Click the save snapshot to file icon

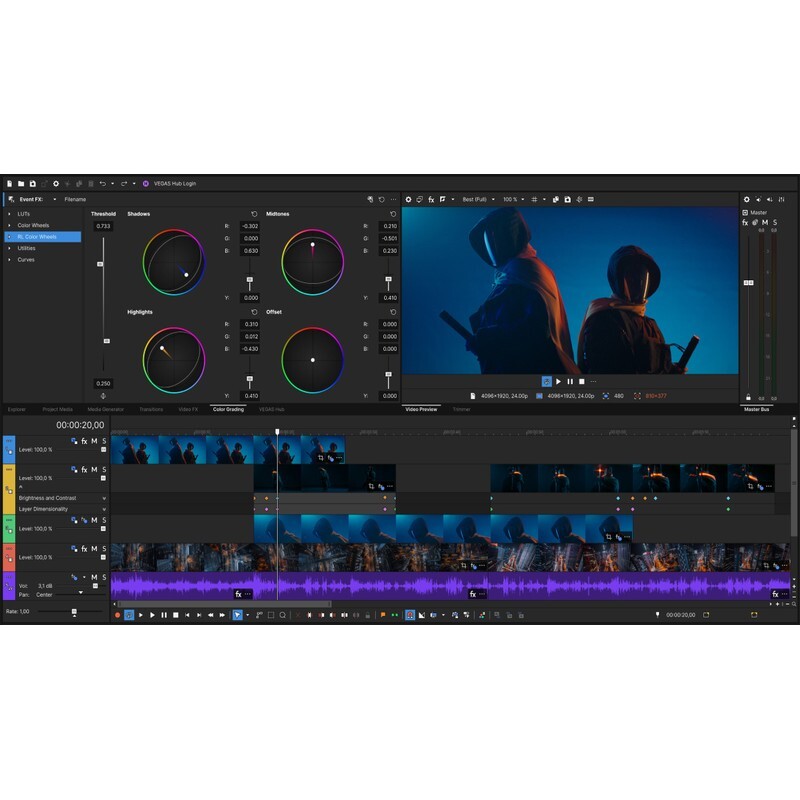[566, 197]
